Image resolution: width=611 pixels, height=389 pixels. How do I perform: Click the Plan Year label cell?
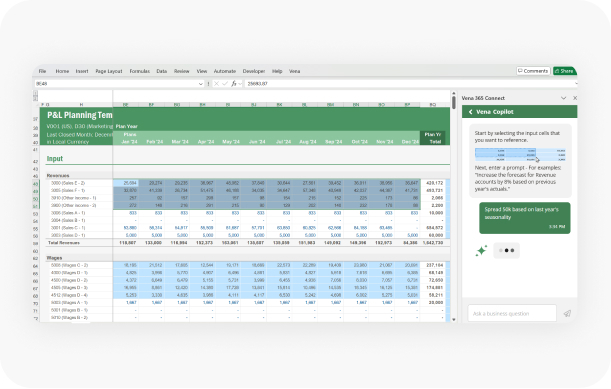[x=127, y=126]
